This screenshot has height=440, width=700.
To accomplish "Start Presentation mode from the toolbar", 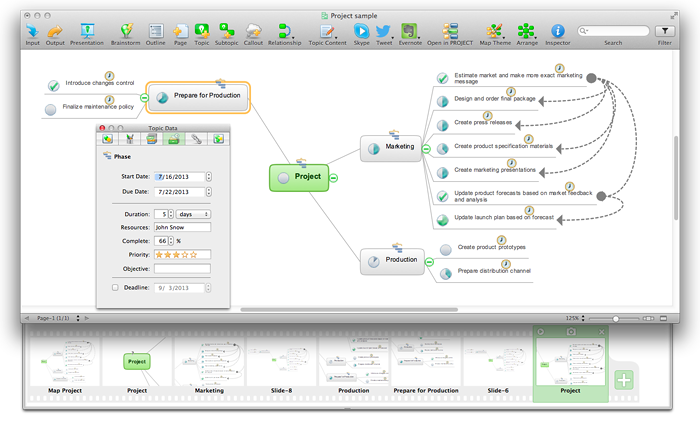I will coord(87,31).
